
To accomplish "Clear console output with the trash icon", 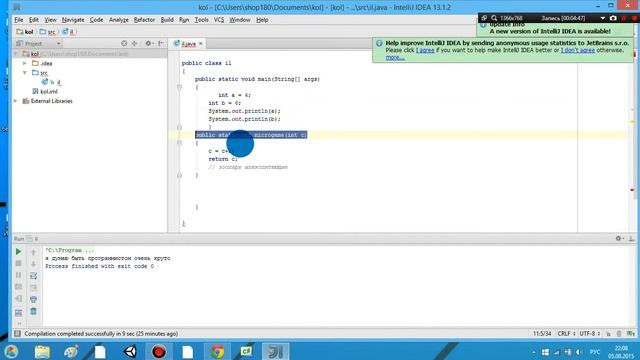I will (x=33, y=311).
